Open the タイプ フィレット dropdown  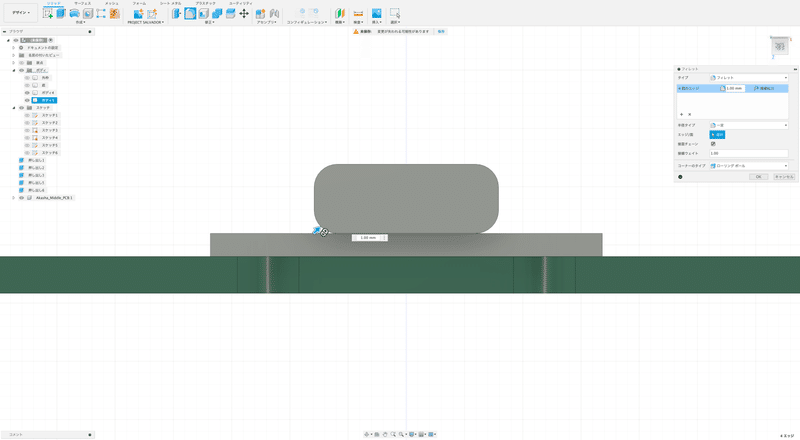click(x=748, y=78)
